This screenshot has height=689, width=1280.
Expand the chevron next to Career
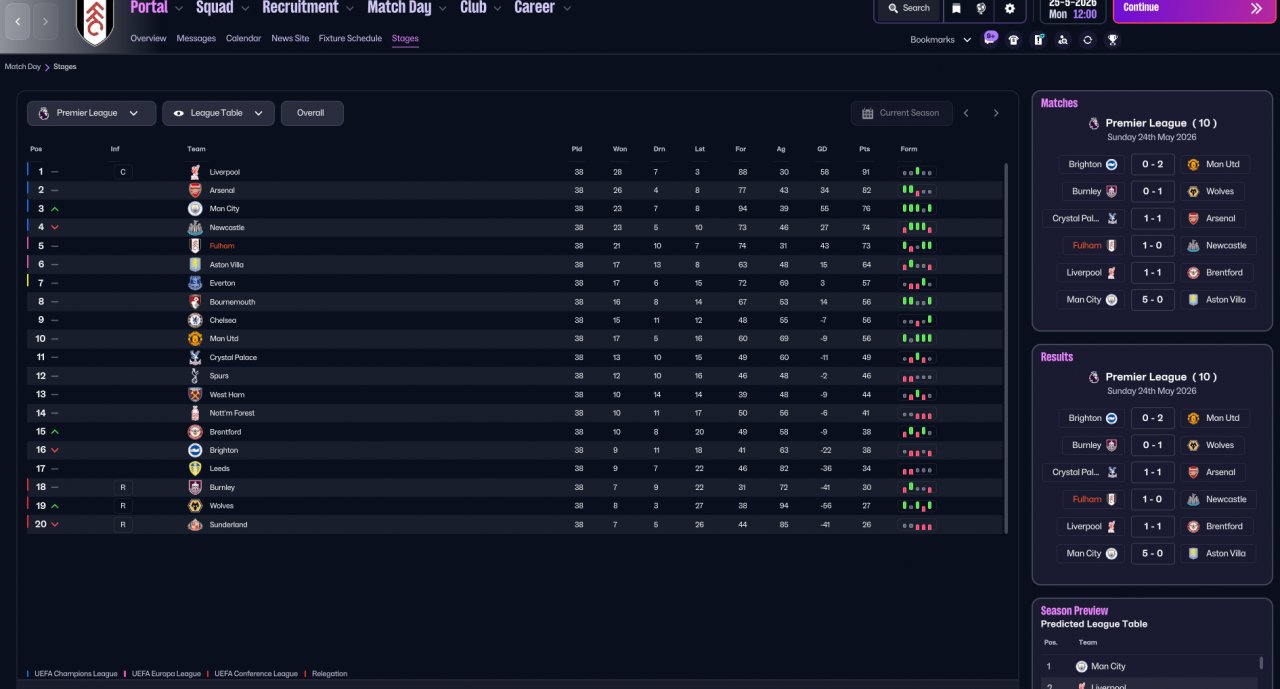(566, 8)
